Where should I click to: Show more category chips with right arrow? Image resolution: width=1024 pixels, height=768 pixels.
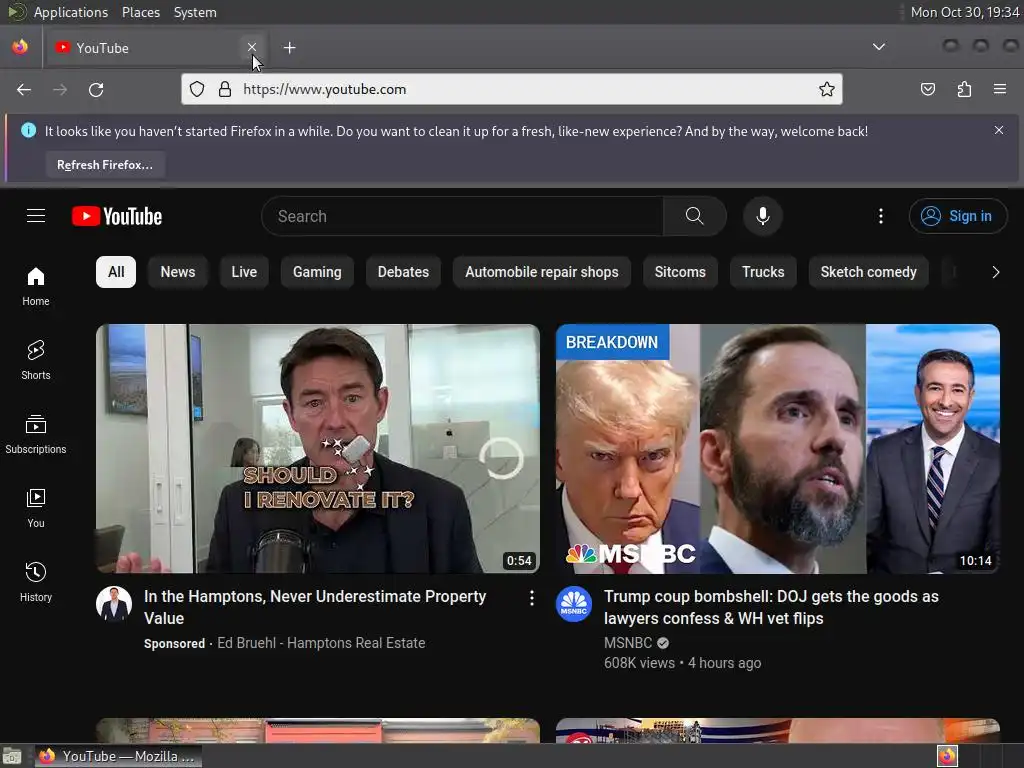pyautogui.click(x=995, y=272)
